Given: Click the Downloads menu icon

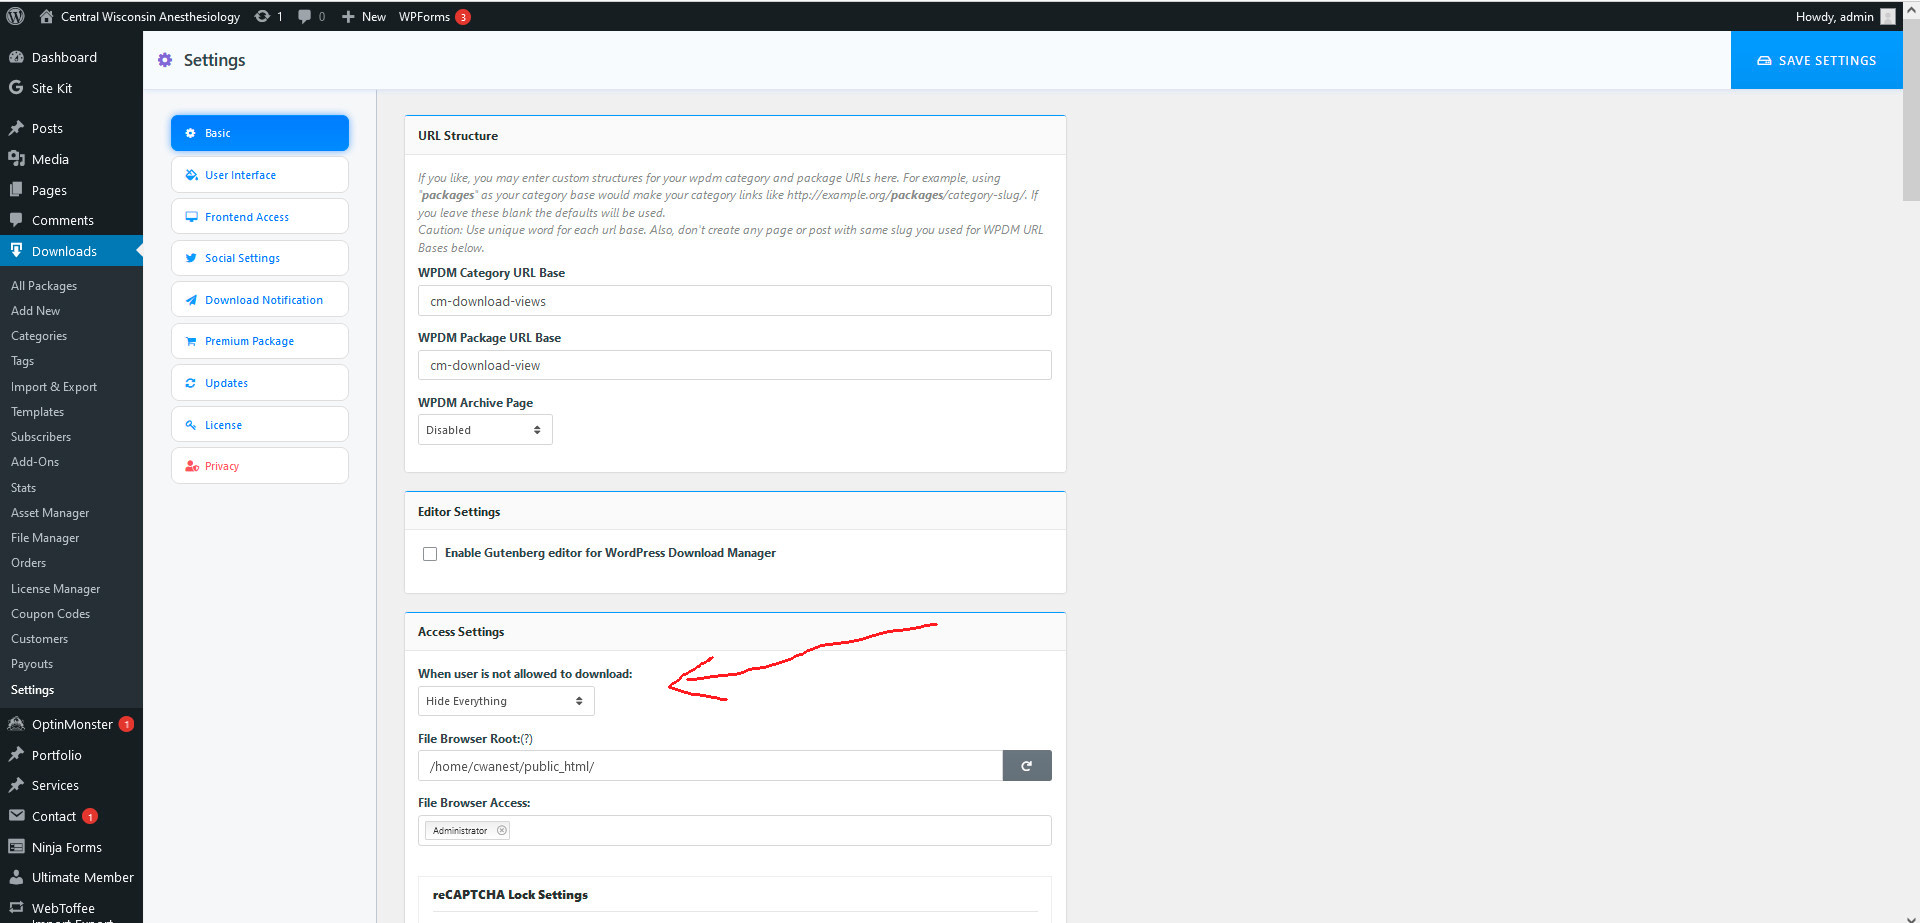Looking at the screenshot, I should coord(16,250).
